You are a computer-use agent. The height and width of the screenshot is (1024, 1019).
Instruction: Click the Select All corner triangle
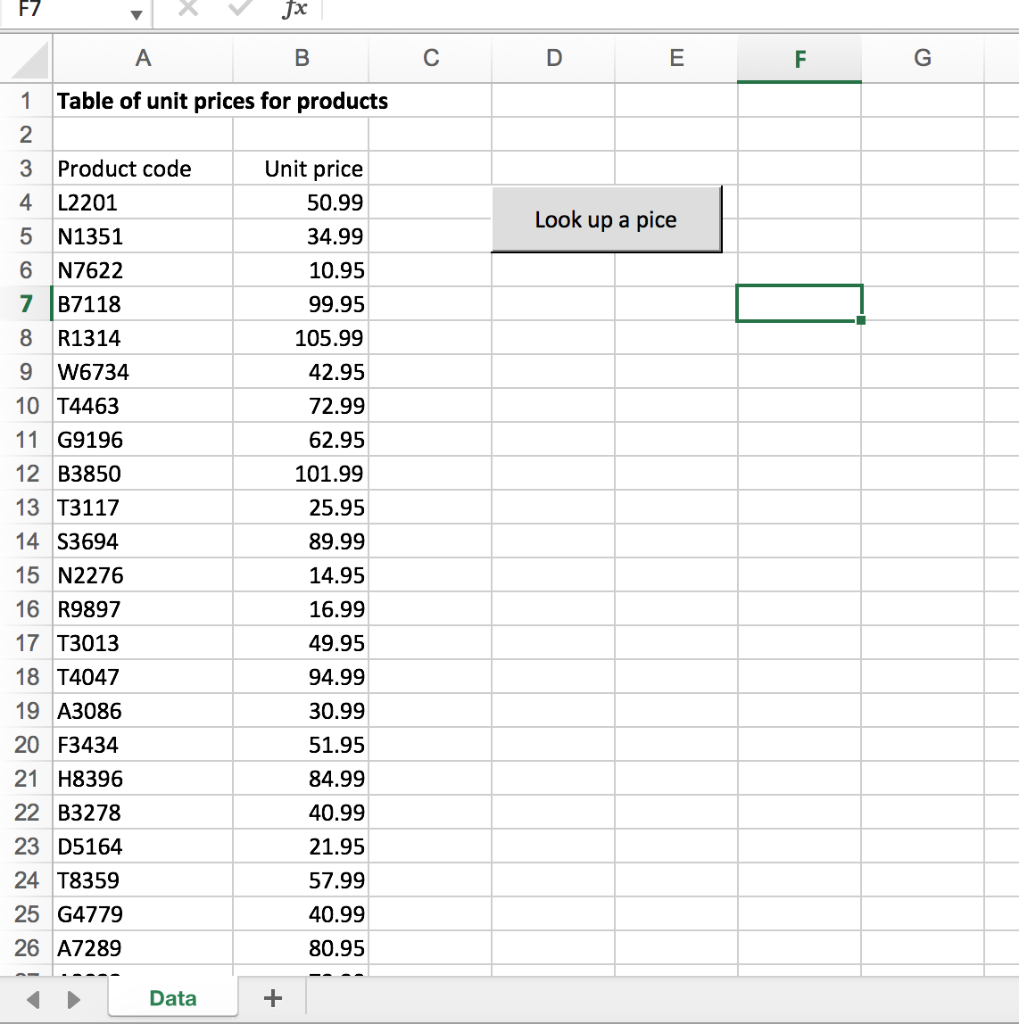(27, 59)
